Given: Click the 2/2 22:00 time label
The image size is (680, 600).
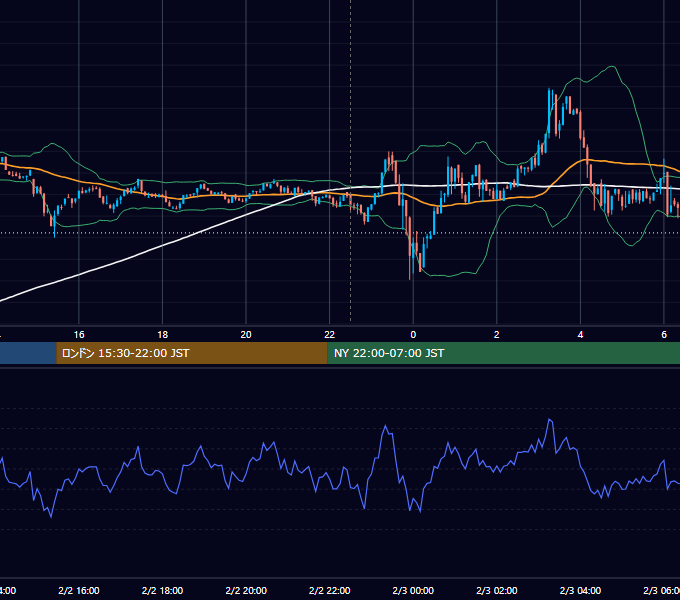Looking at the screenshot, I should click(330, 590).
